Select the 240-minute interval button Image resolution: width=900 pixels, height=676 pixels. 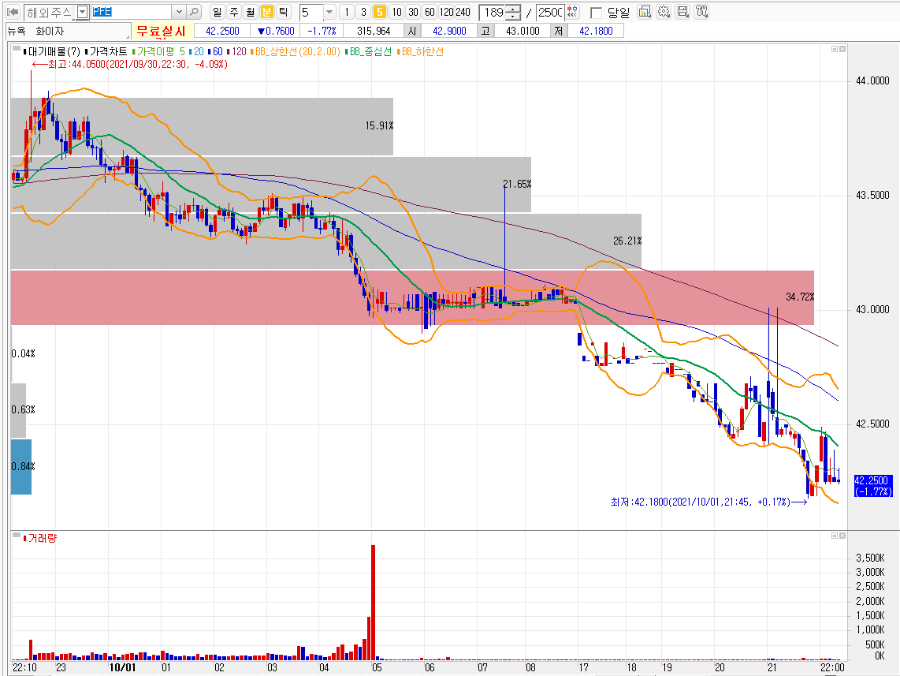click(463, 12)
